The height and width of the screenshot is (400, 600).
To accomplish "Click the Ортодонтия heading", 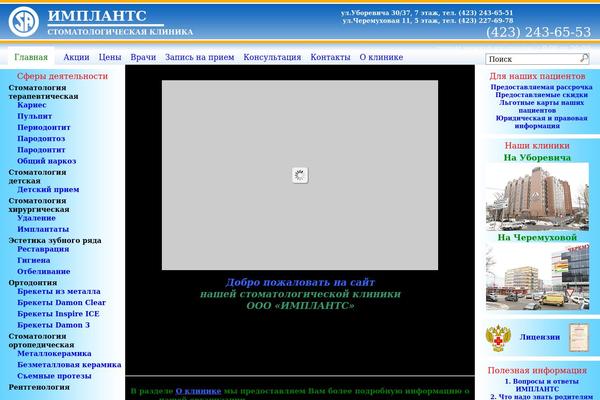I will [33, 282].
